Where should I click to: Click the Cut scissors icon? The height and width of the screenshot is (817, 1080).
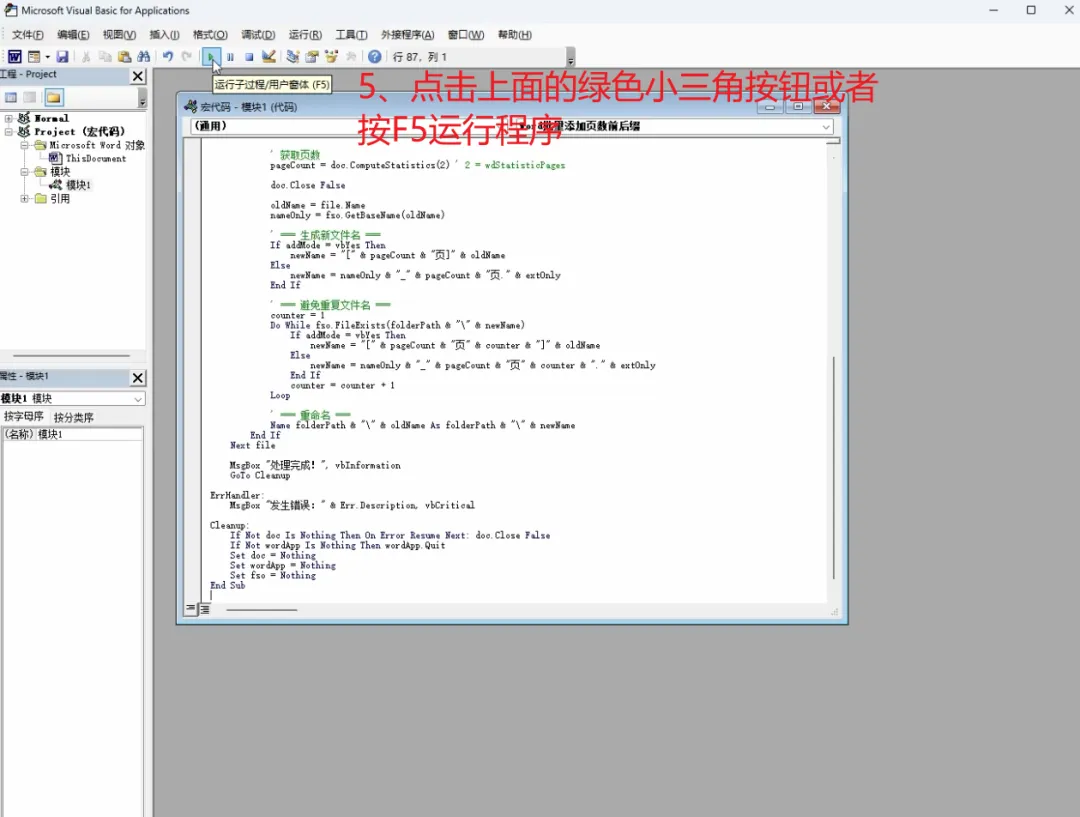[86, 56]
